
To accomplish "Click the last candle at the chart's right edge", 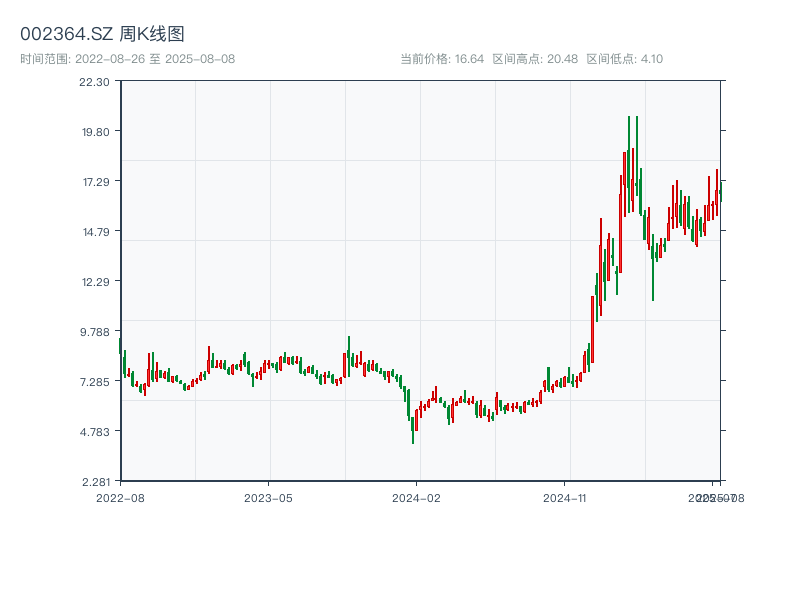I will tap(720, 191).
